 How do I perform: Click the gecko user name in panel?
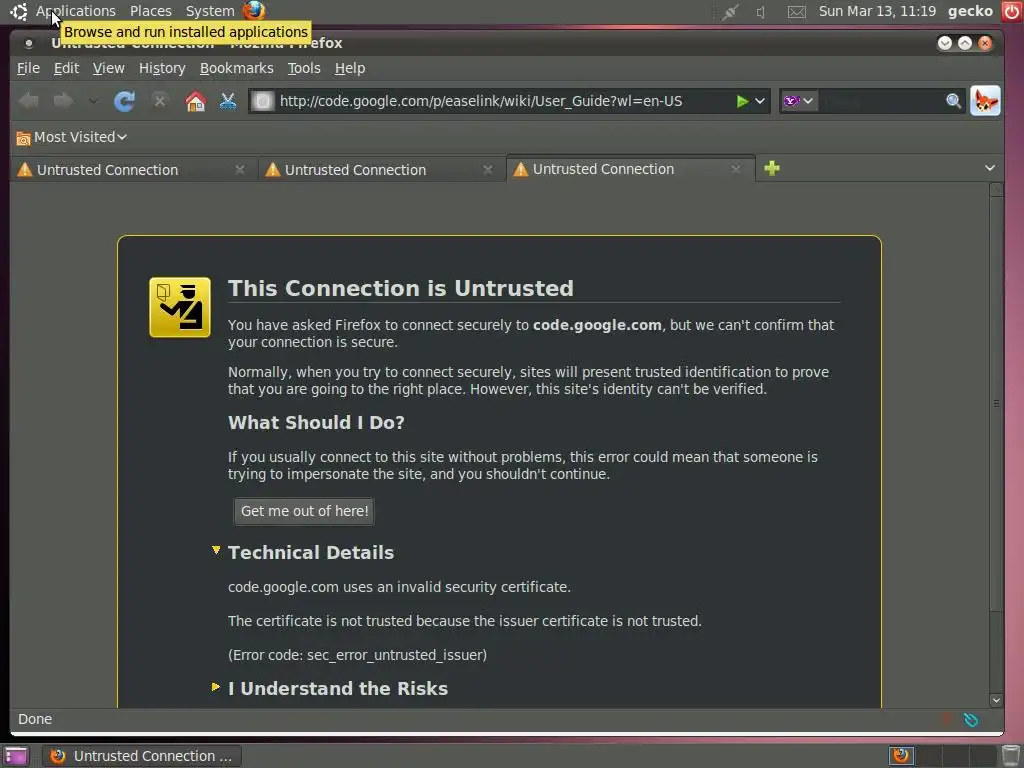click(970, 11)
